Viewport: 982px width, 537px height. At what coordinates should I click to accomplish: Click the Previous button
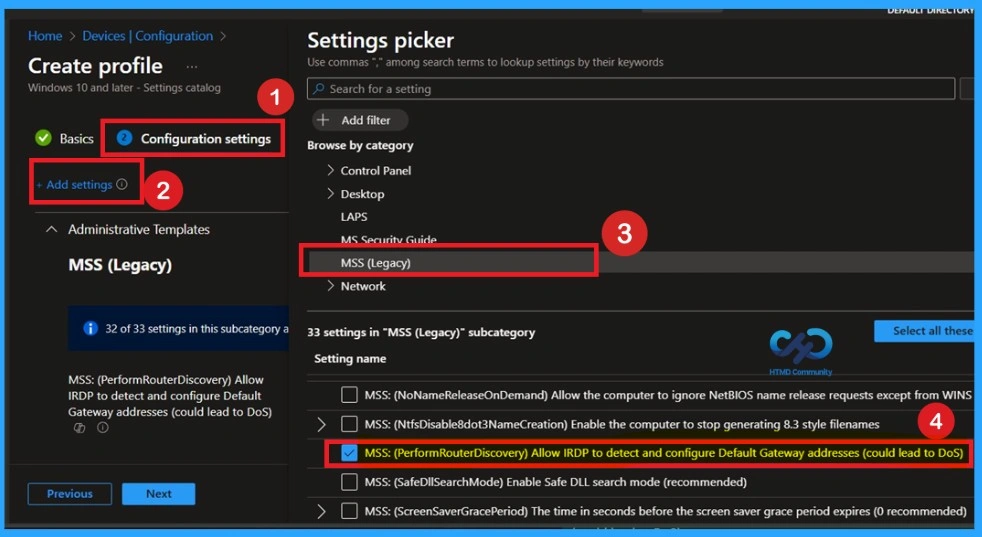coord(70,494)
